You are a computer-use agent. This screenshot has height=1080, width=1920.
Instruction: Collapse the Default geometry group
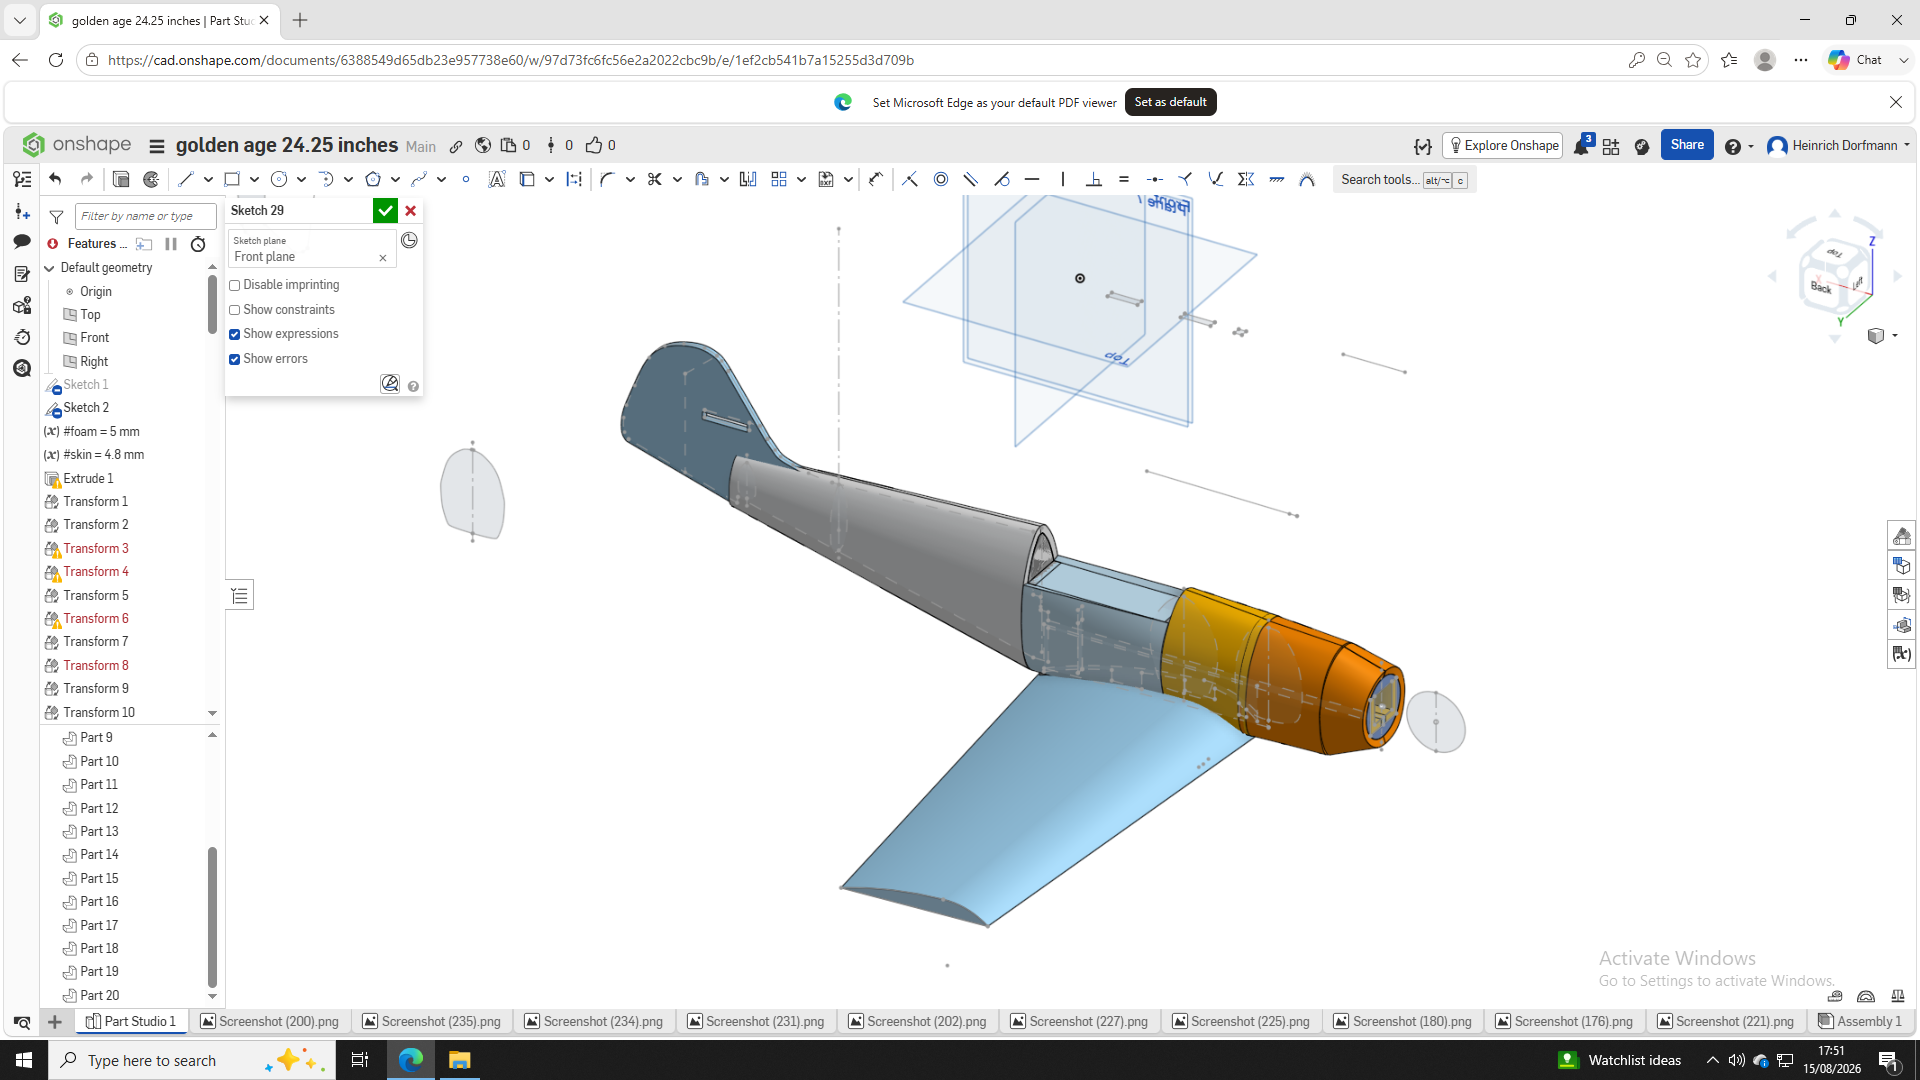(50, 268)
